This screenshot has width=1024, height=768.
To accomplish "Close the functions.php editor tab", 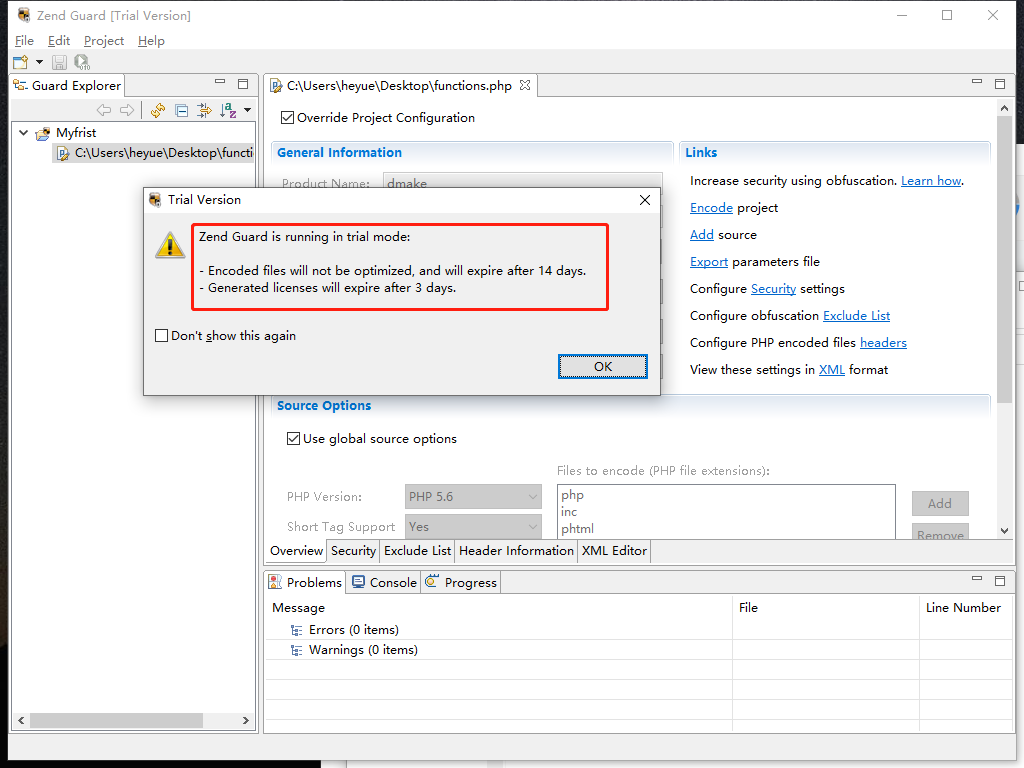I will tap(524, 85).
